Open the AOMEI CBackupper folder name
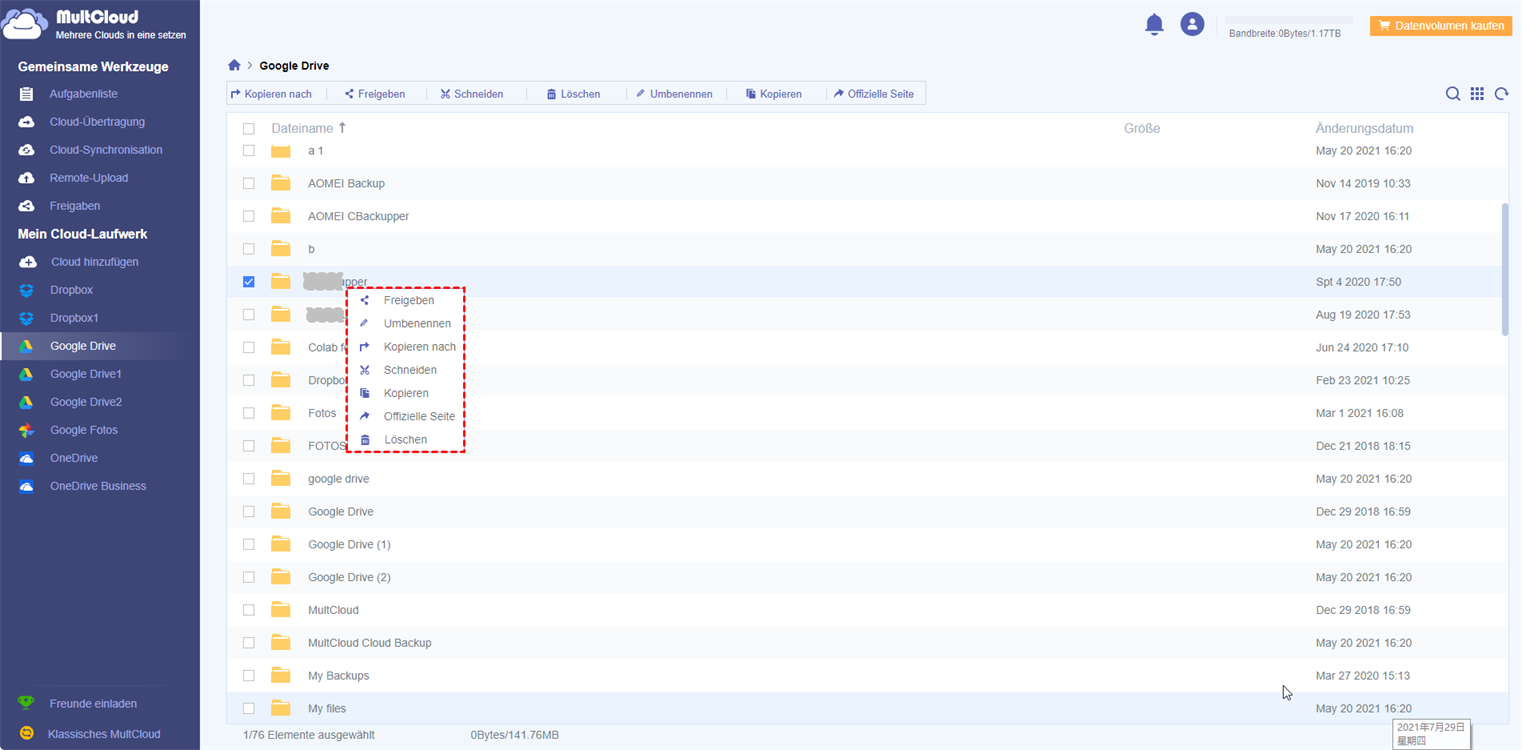Screen dimensions: 1522x750 [x=358, y=216]
